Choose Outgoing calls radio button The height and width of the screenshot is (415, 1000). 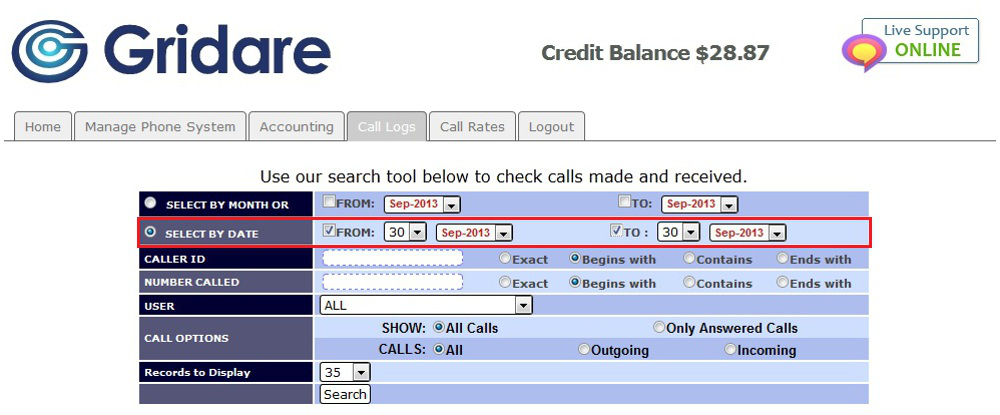(x=584, y=349)
